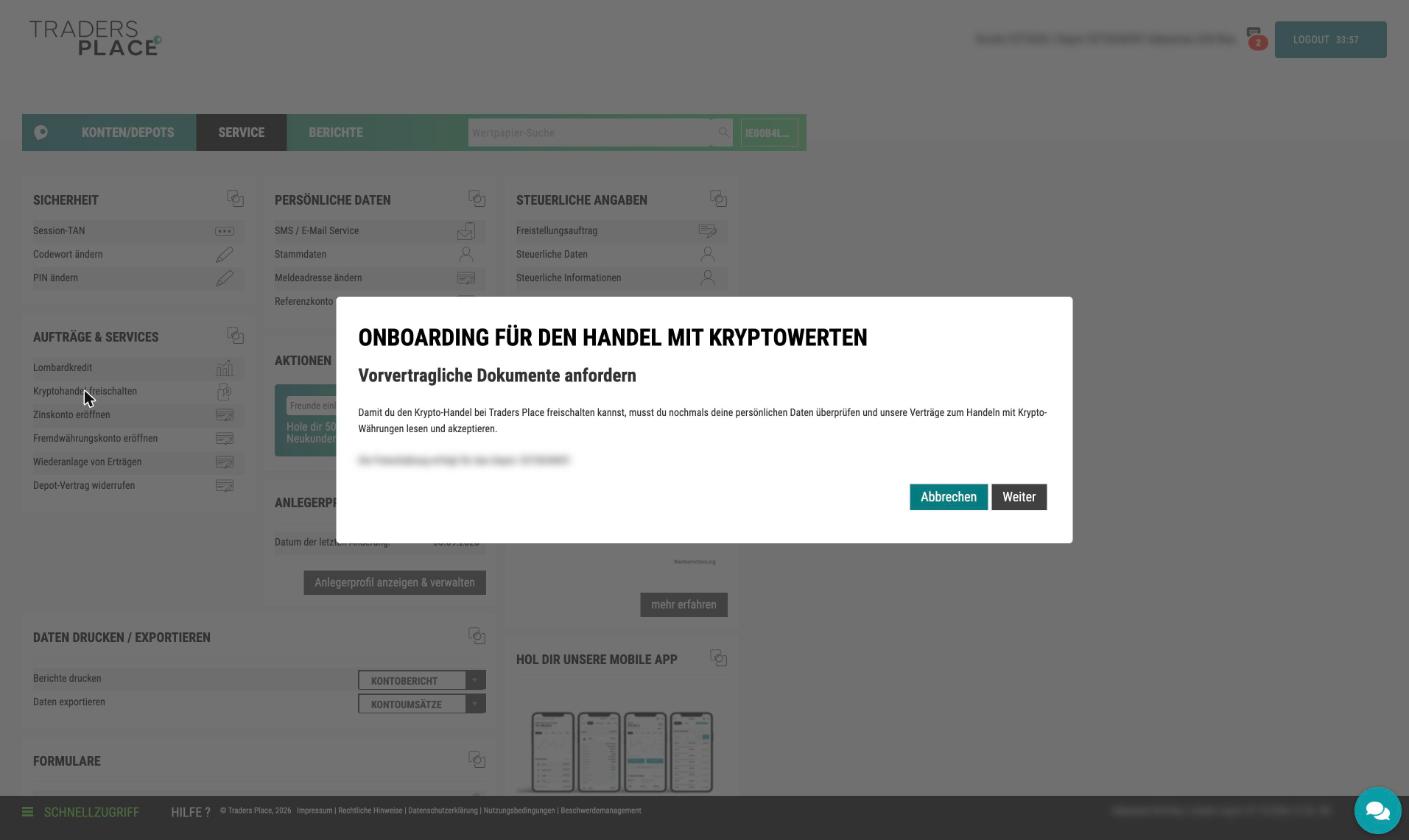
Task: Click the Persönliche Daten panel header icon
Action: pyautogui.click(x=476, y=199)
